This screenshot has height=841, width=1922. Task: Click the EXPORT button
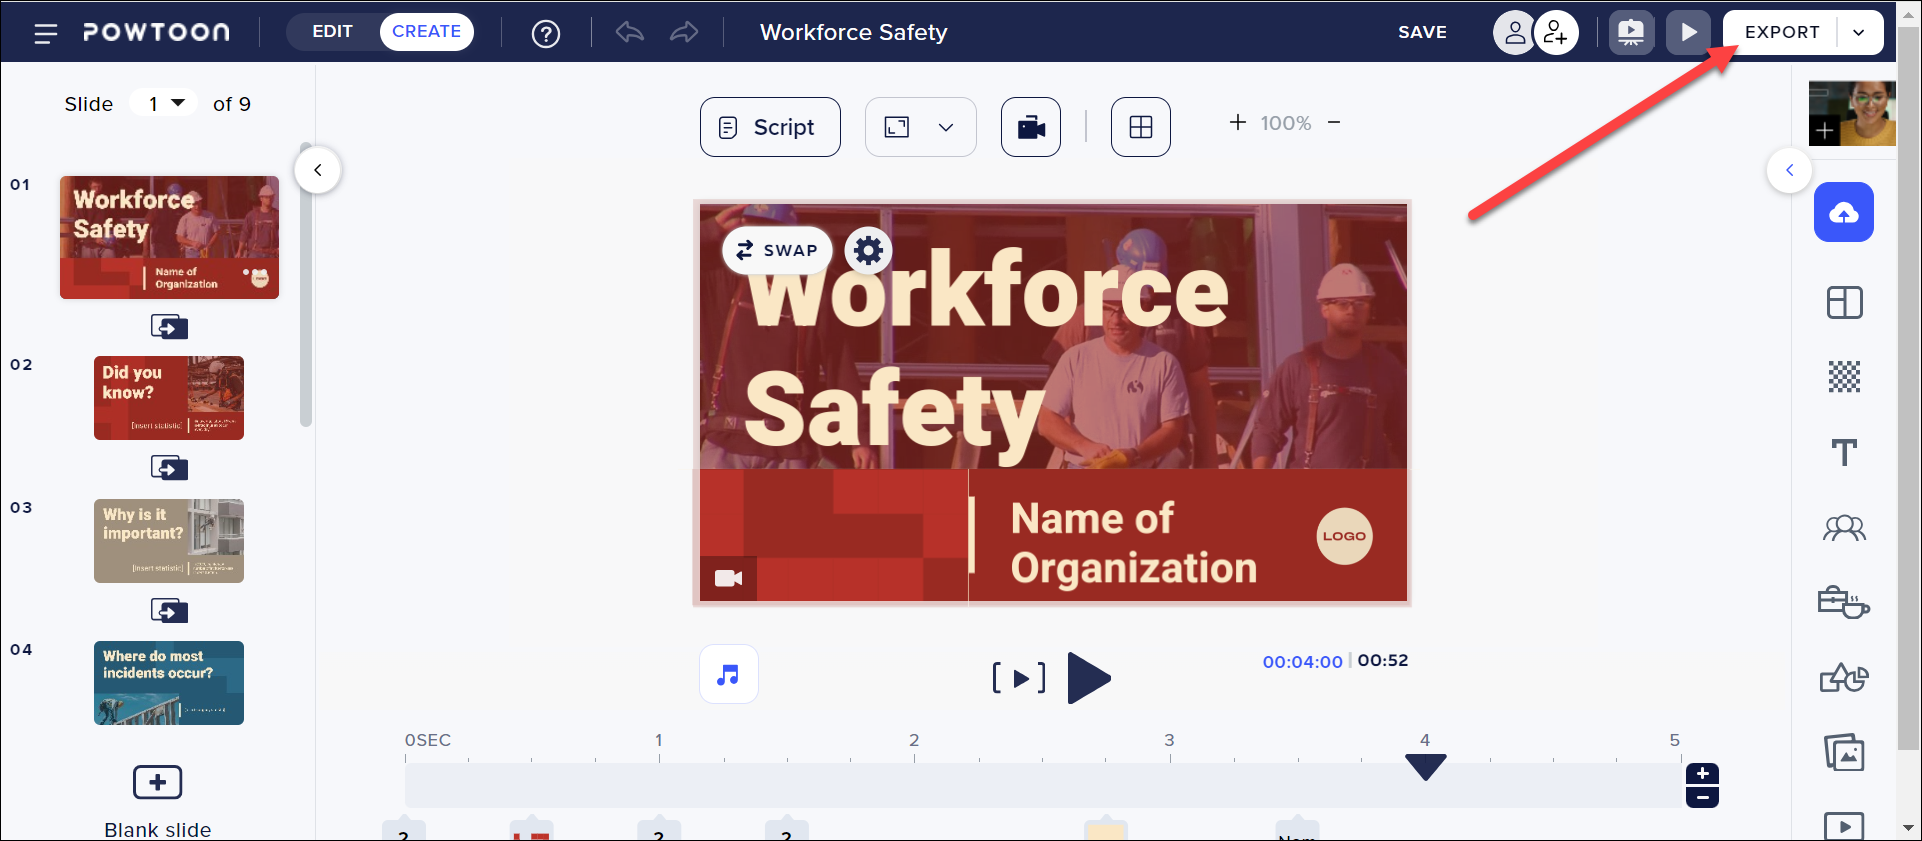point(1781,32)
